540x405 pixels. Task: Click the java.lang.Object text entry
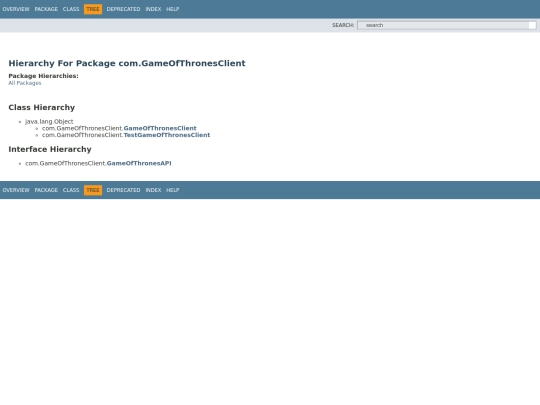(49, 122)
